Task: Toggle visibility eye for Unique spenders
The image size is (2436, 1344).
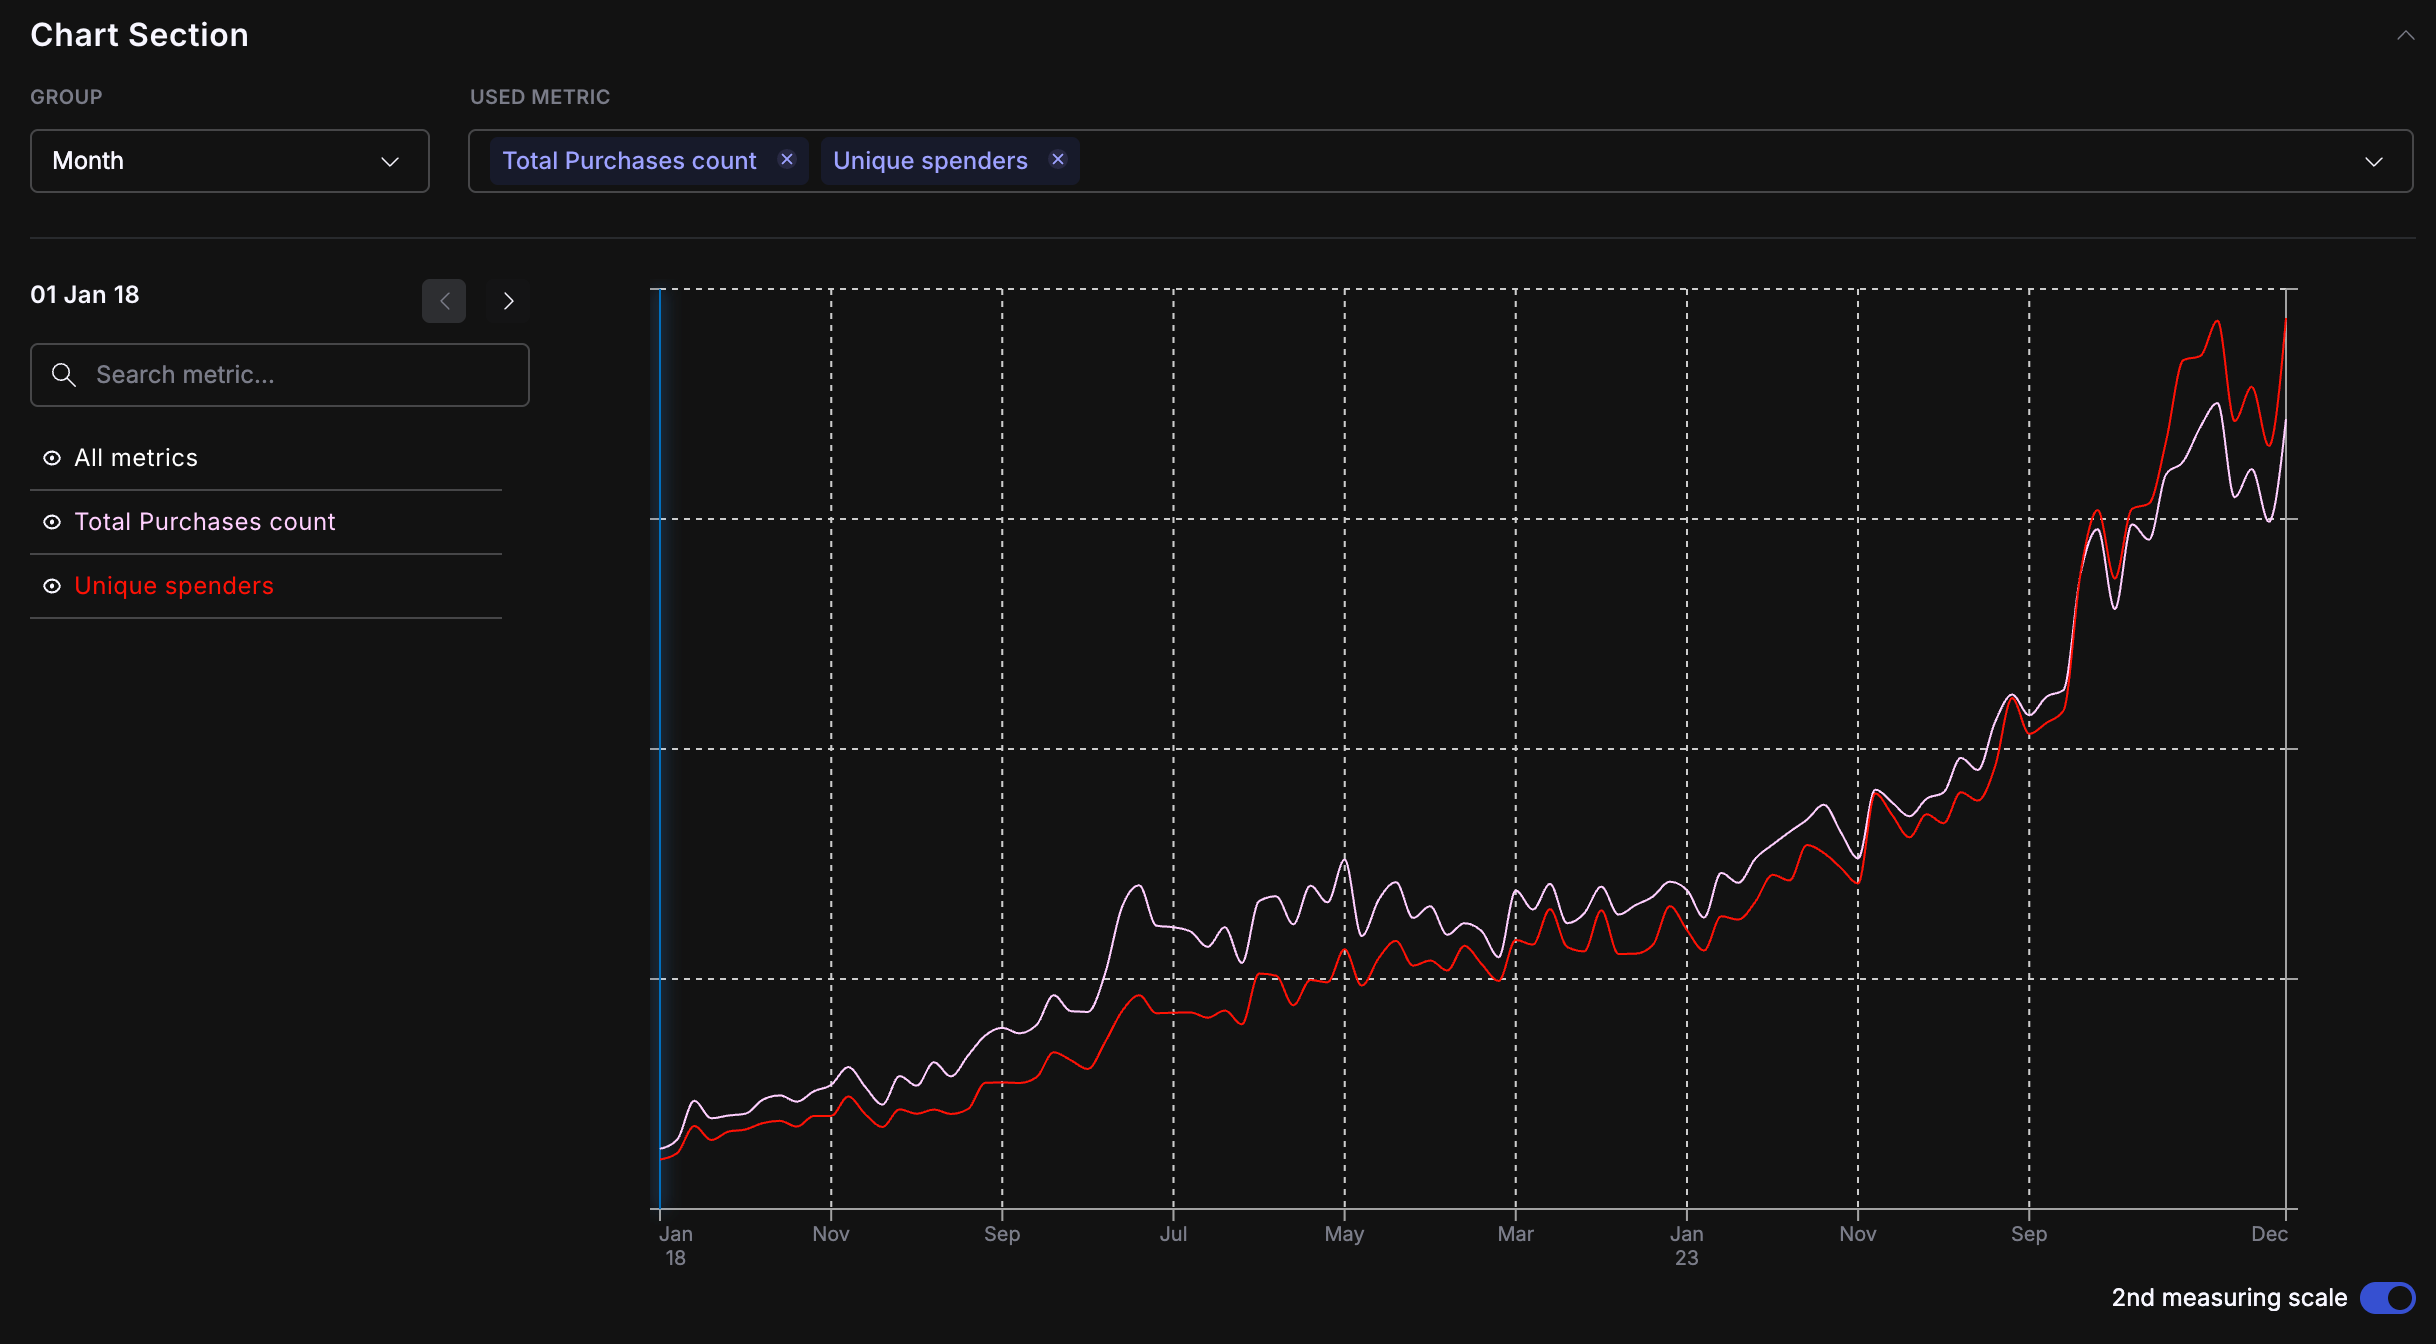Action: pos(52,586)
